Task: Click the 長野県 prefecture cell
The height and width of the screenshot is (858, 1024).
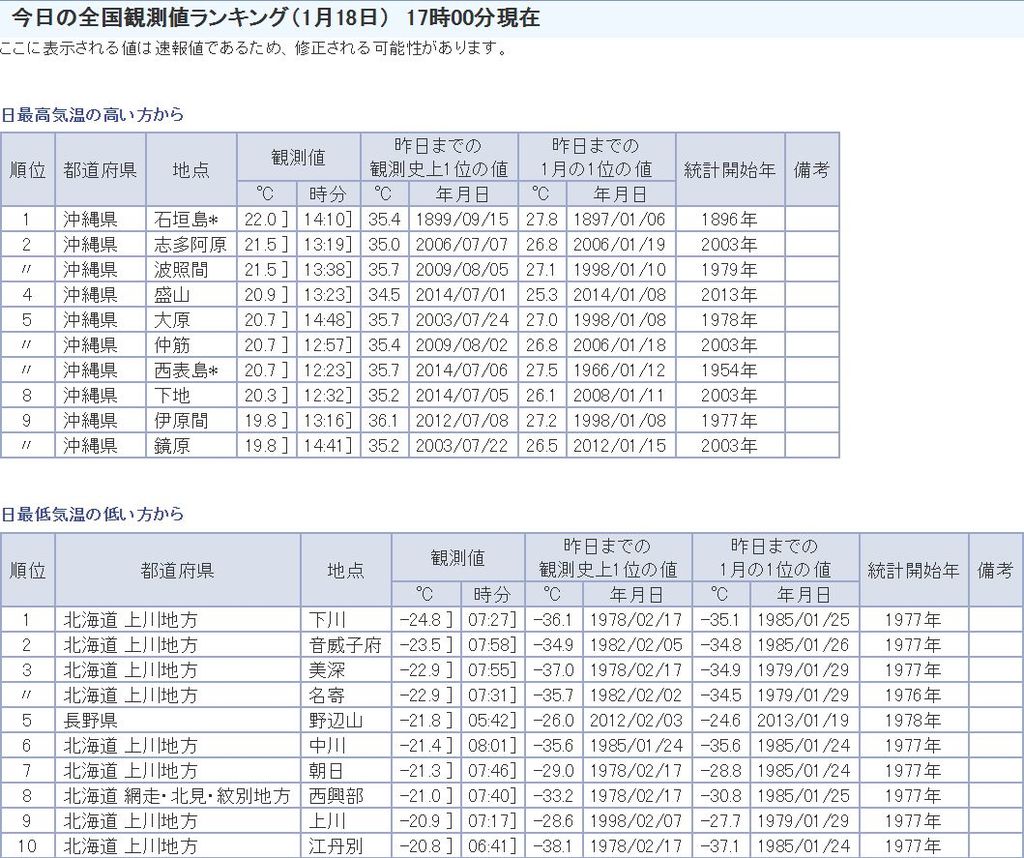Action: click(90, 720)
